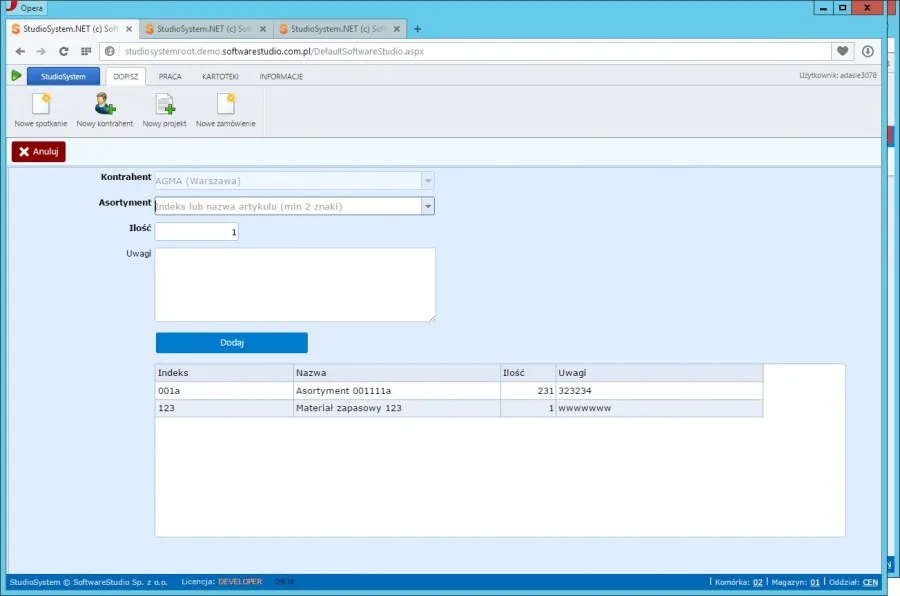The width and height of the screenshot is (900, 596).
Task: Cancel with the Anuluj button
Action: tap(38, 152)
